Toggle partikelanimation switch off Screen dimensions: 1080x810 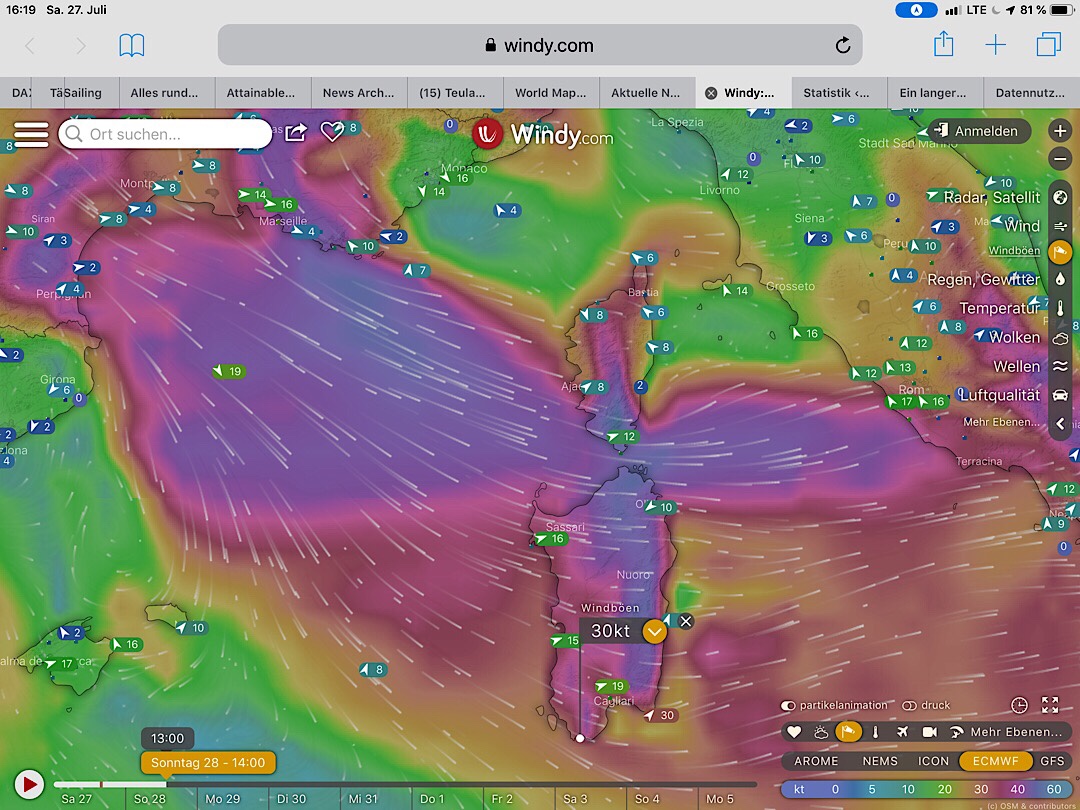pos(788,705)
